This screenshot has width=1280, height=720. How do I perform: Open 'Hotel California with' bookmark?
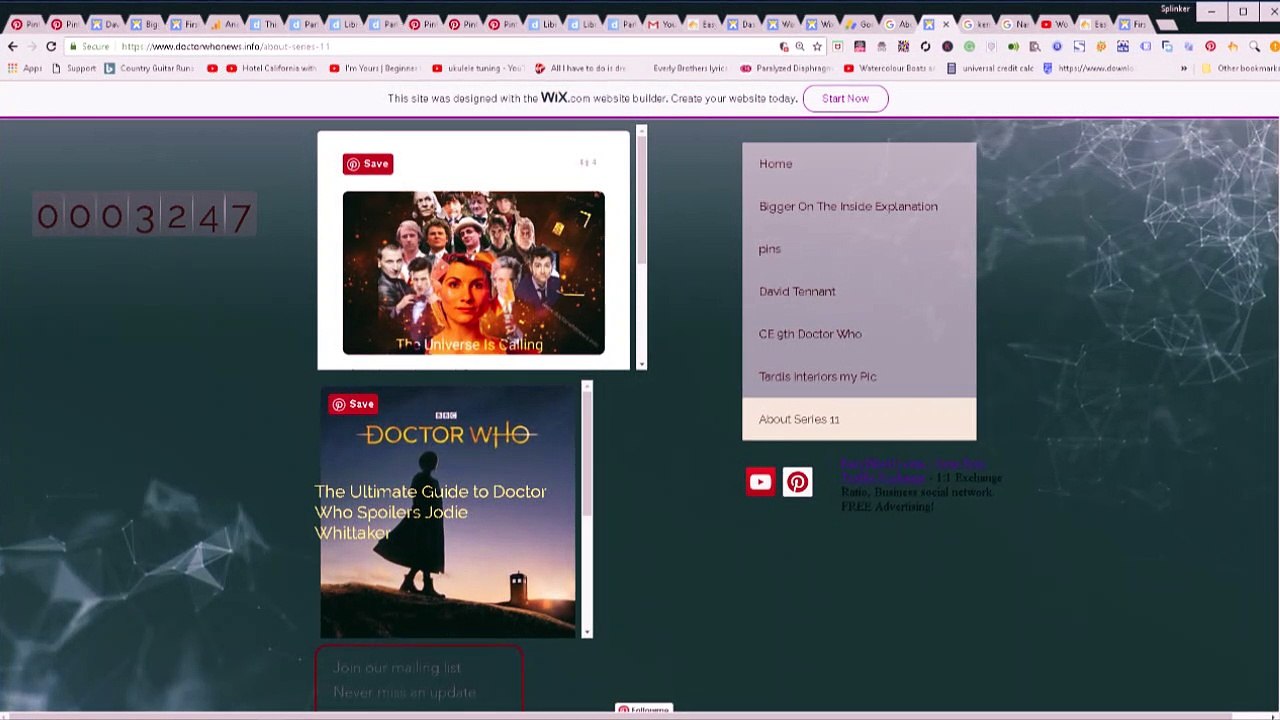click(x=271, y=68)
